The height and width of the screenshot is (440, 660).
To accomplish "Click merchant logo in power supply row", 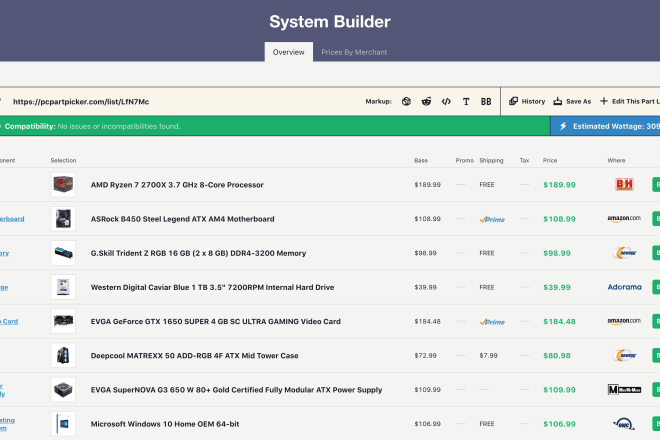I will tap(624, 389).
